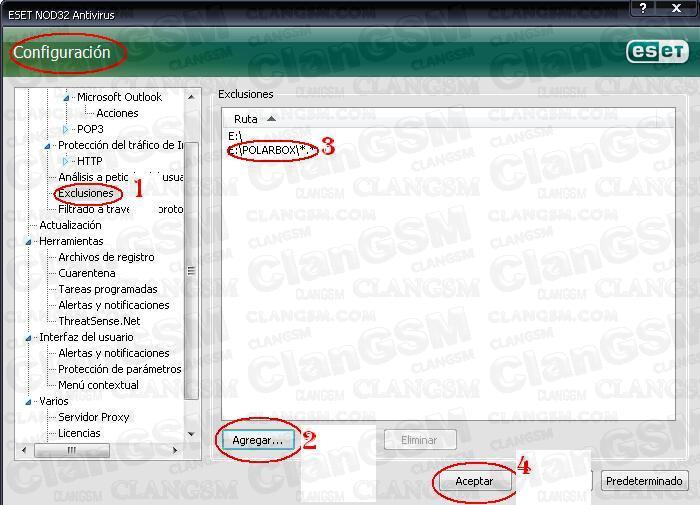Select Tareas programadas

point(108,289)
